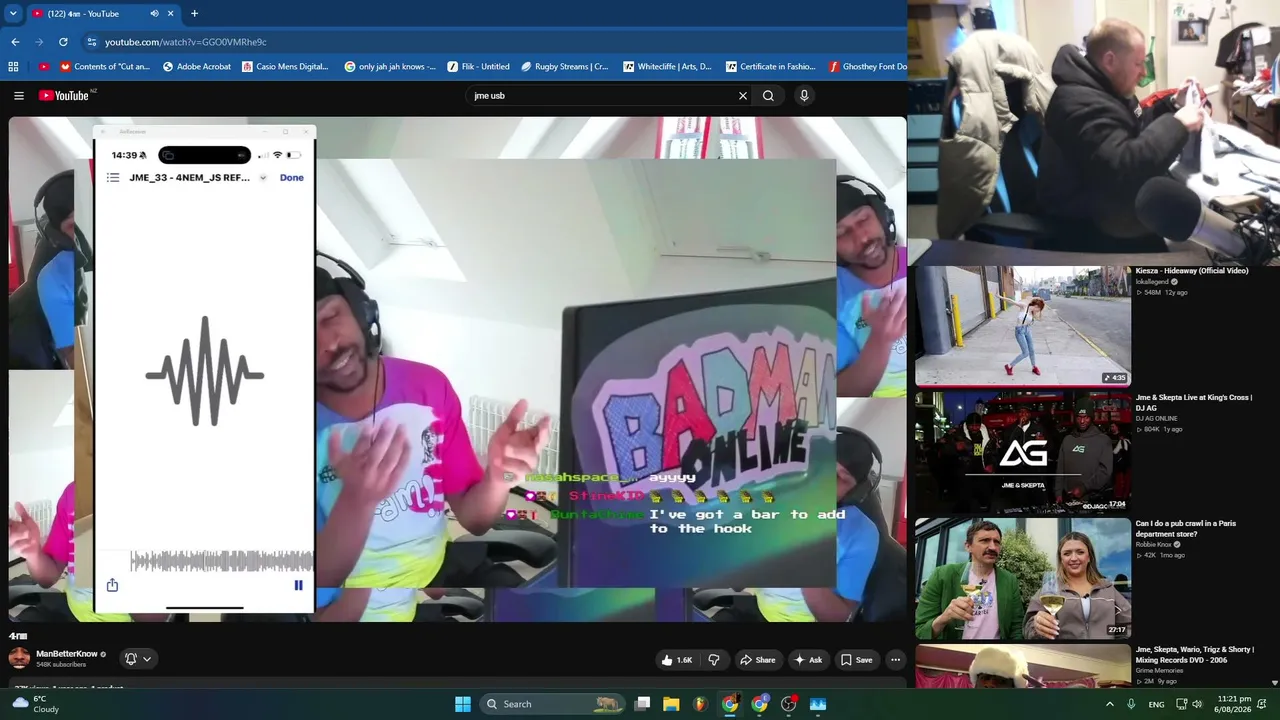
Task: Open the 'Certificate in Fashio...' bookmark
Action: pos(770,67)
